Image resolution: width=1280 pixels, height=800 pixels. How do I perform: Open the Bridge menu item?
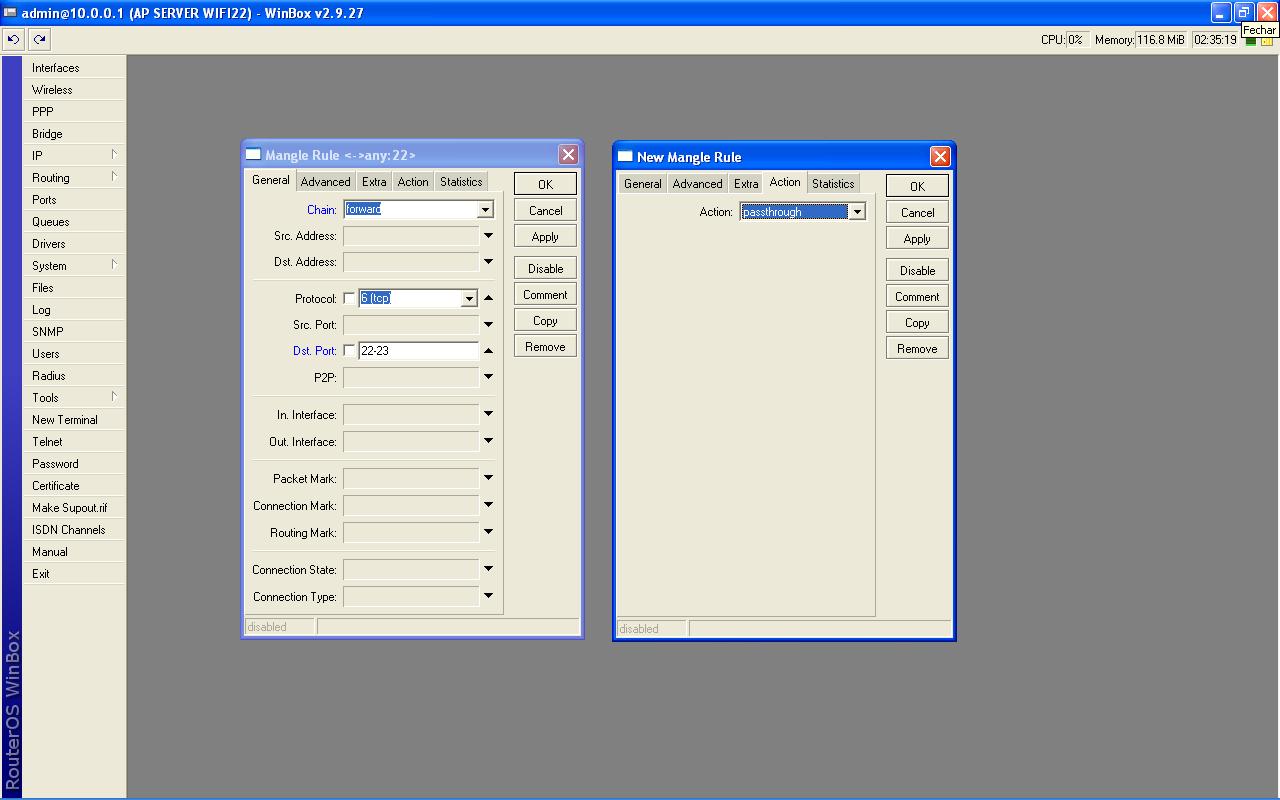point(75,134)
